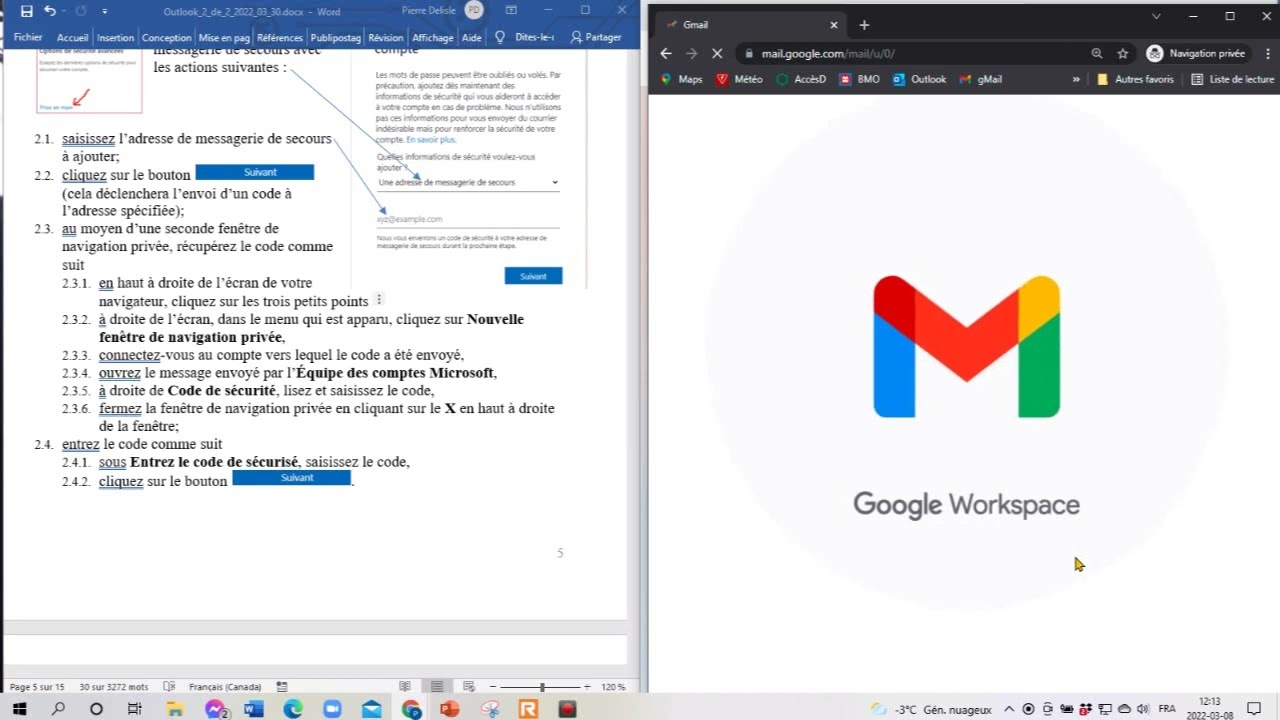Viewport: 1280px width, 720px height.
Task: Click the Partager button in Word
Action: [596, 37]
